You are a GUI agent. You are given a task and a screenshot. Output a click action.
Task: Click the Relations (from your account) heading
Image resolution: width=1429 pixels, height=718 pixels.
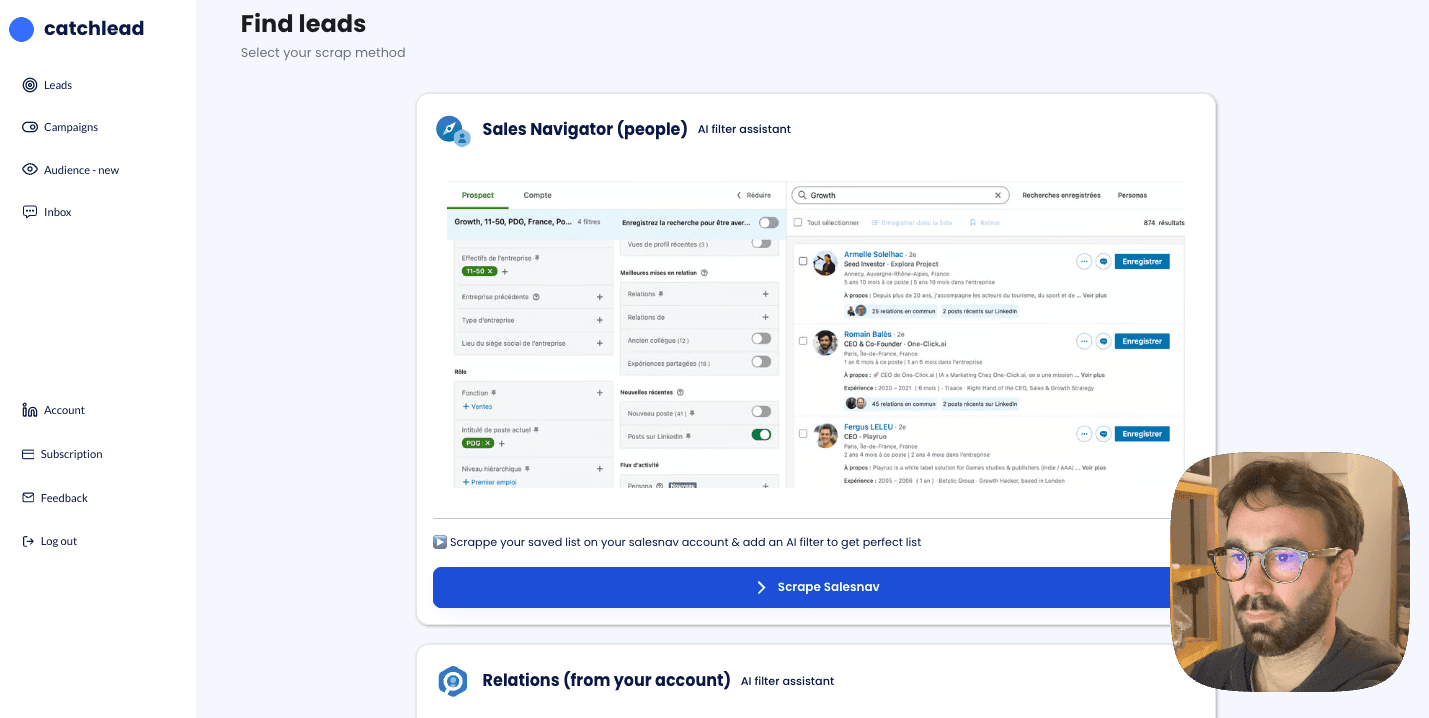click(x=606, y=680)
